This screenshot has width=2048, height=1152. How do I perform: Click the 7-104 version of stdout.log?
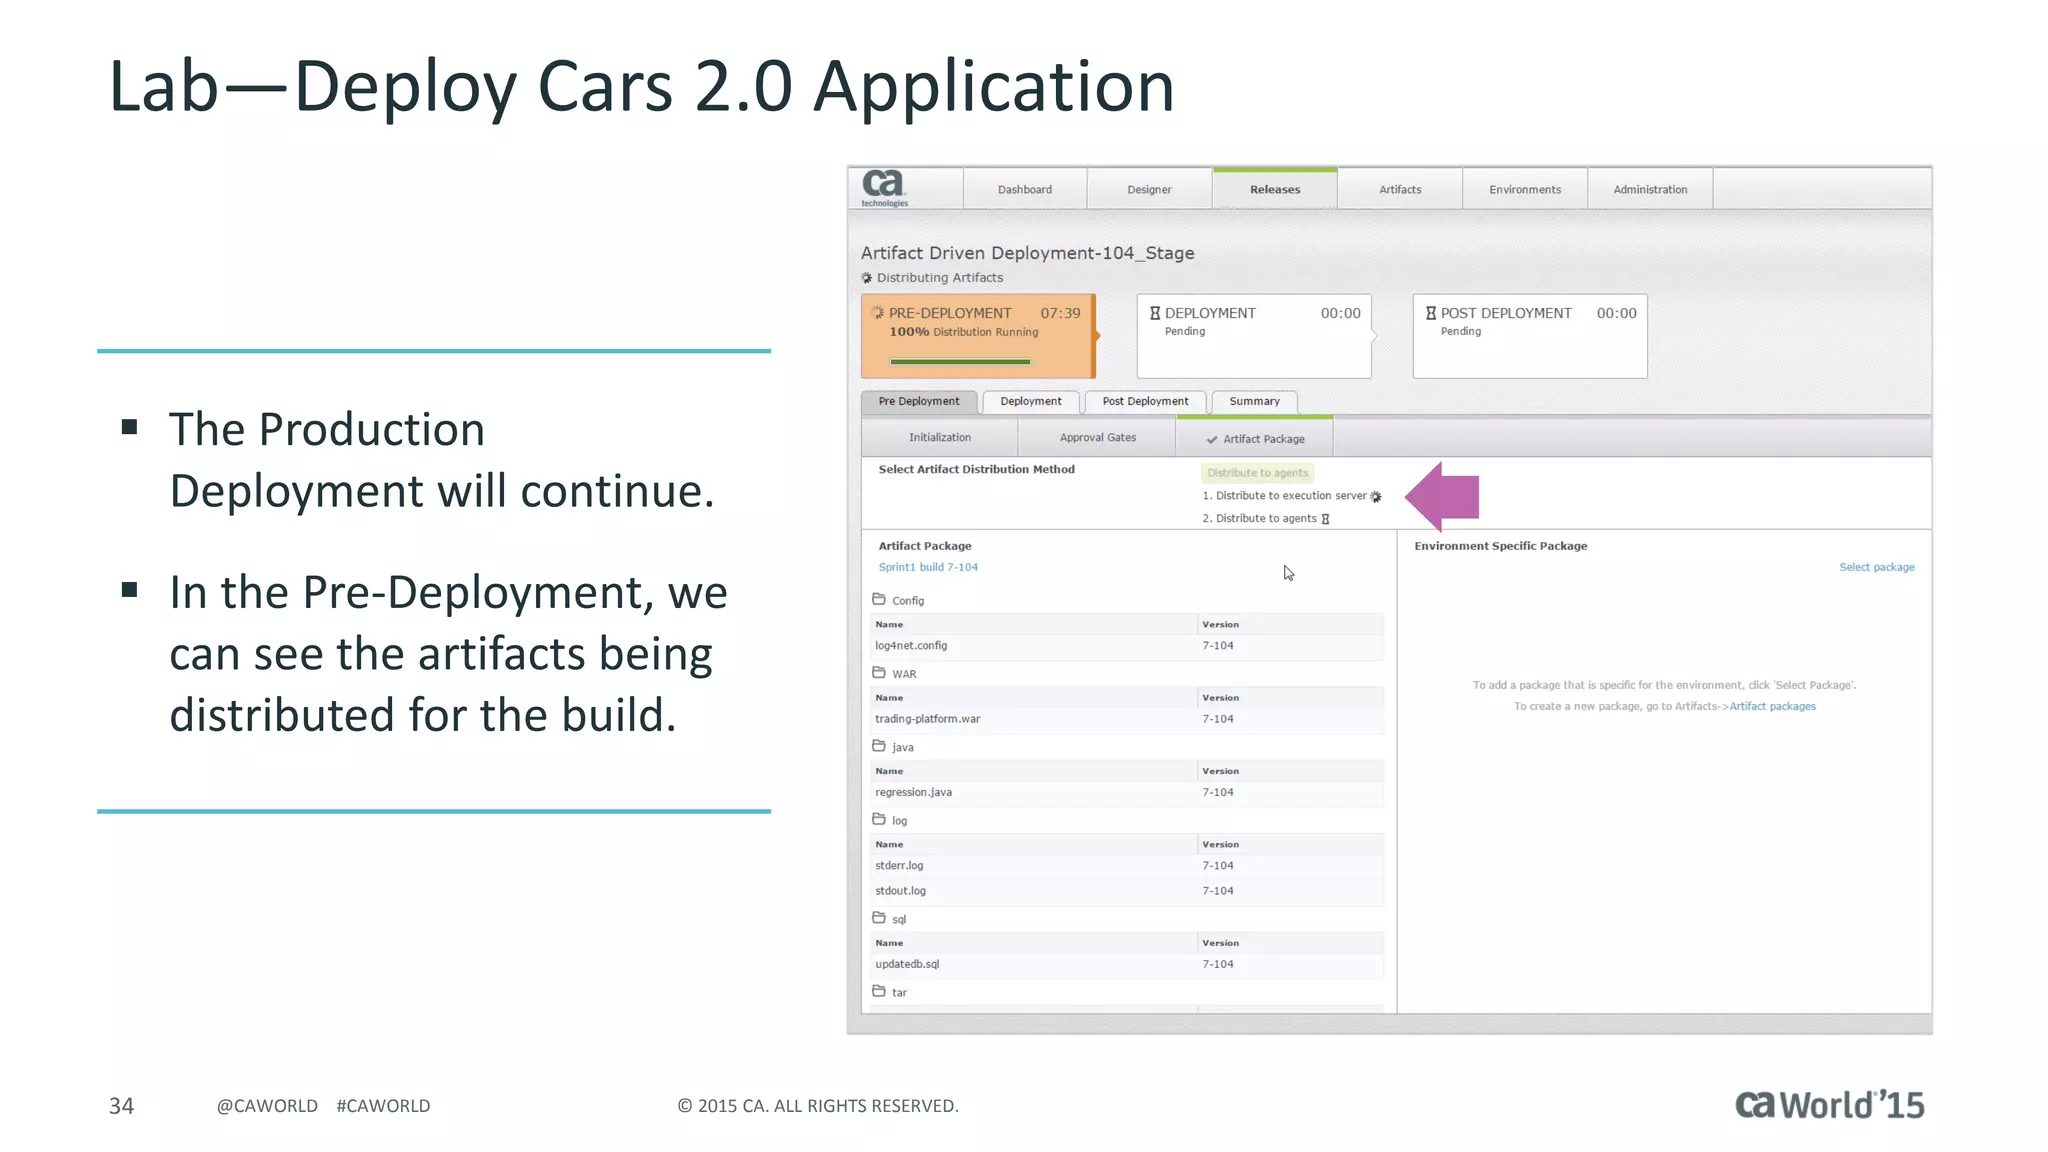[1218, 891]
